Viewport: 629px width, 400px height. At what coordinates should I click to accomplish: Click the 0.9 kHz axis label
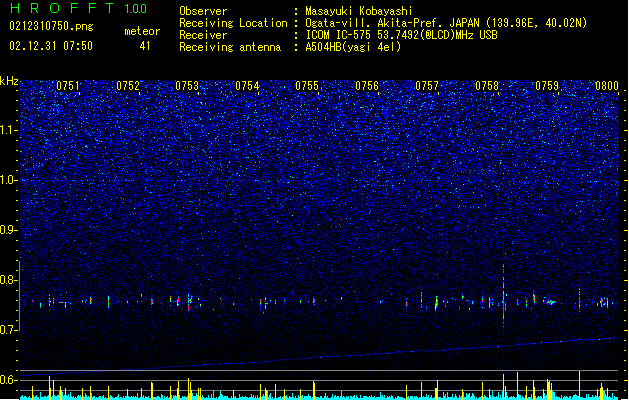point(9,230)
